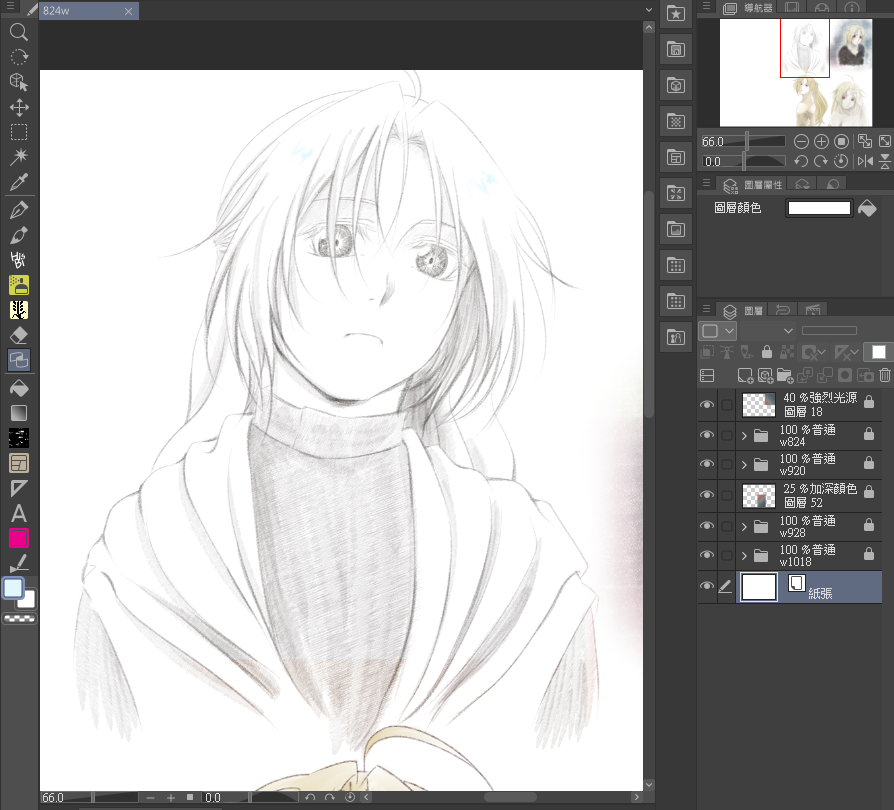894x810 pixels.
Task: Expand the w920 layer folder
Action: (x=744, y=465)
